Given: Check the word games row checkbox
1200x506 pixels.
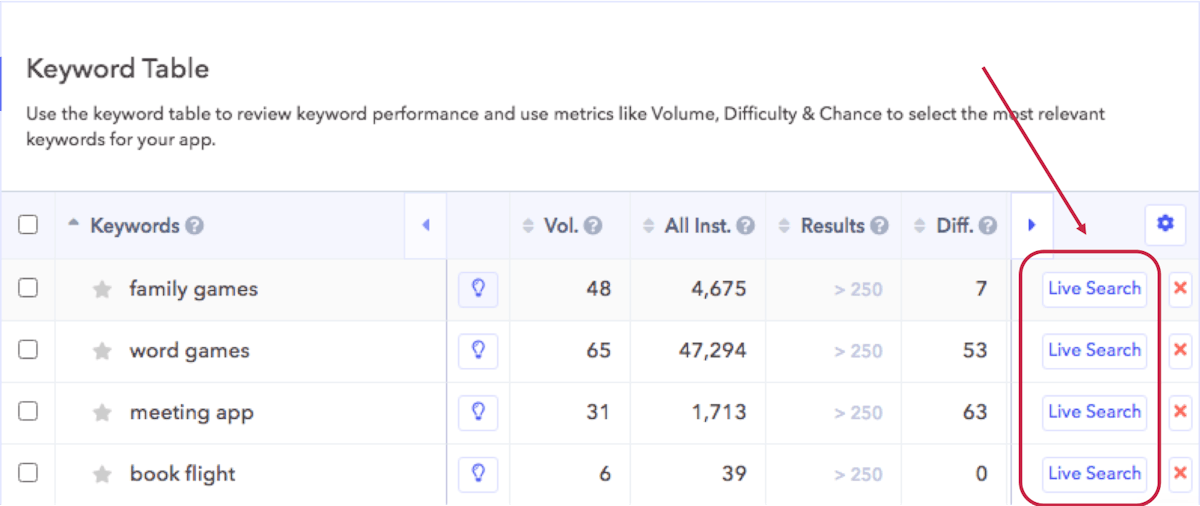Looking at the screenshot, I should point(28,350).
